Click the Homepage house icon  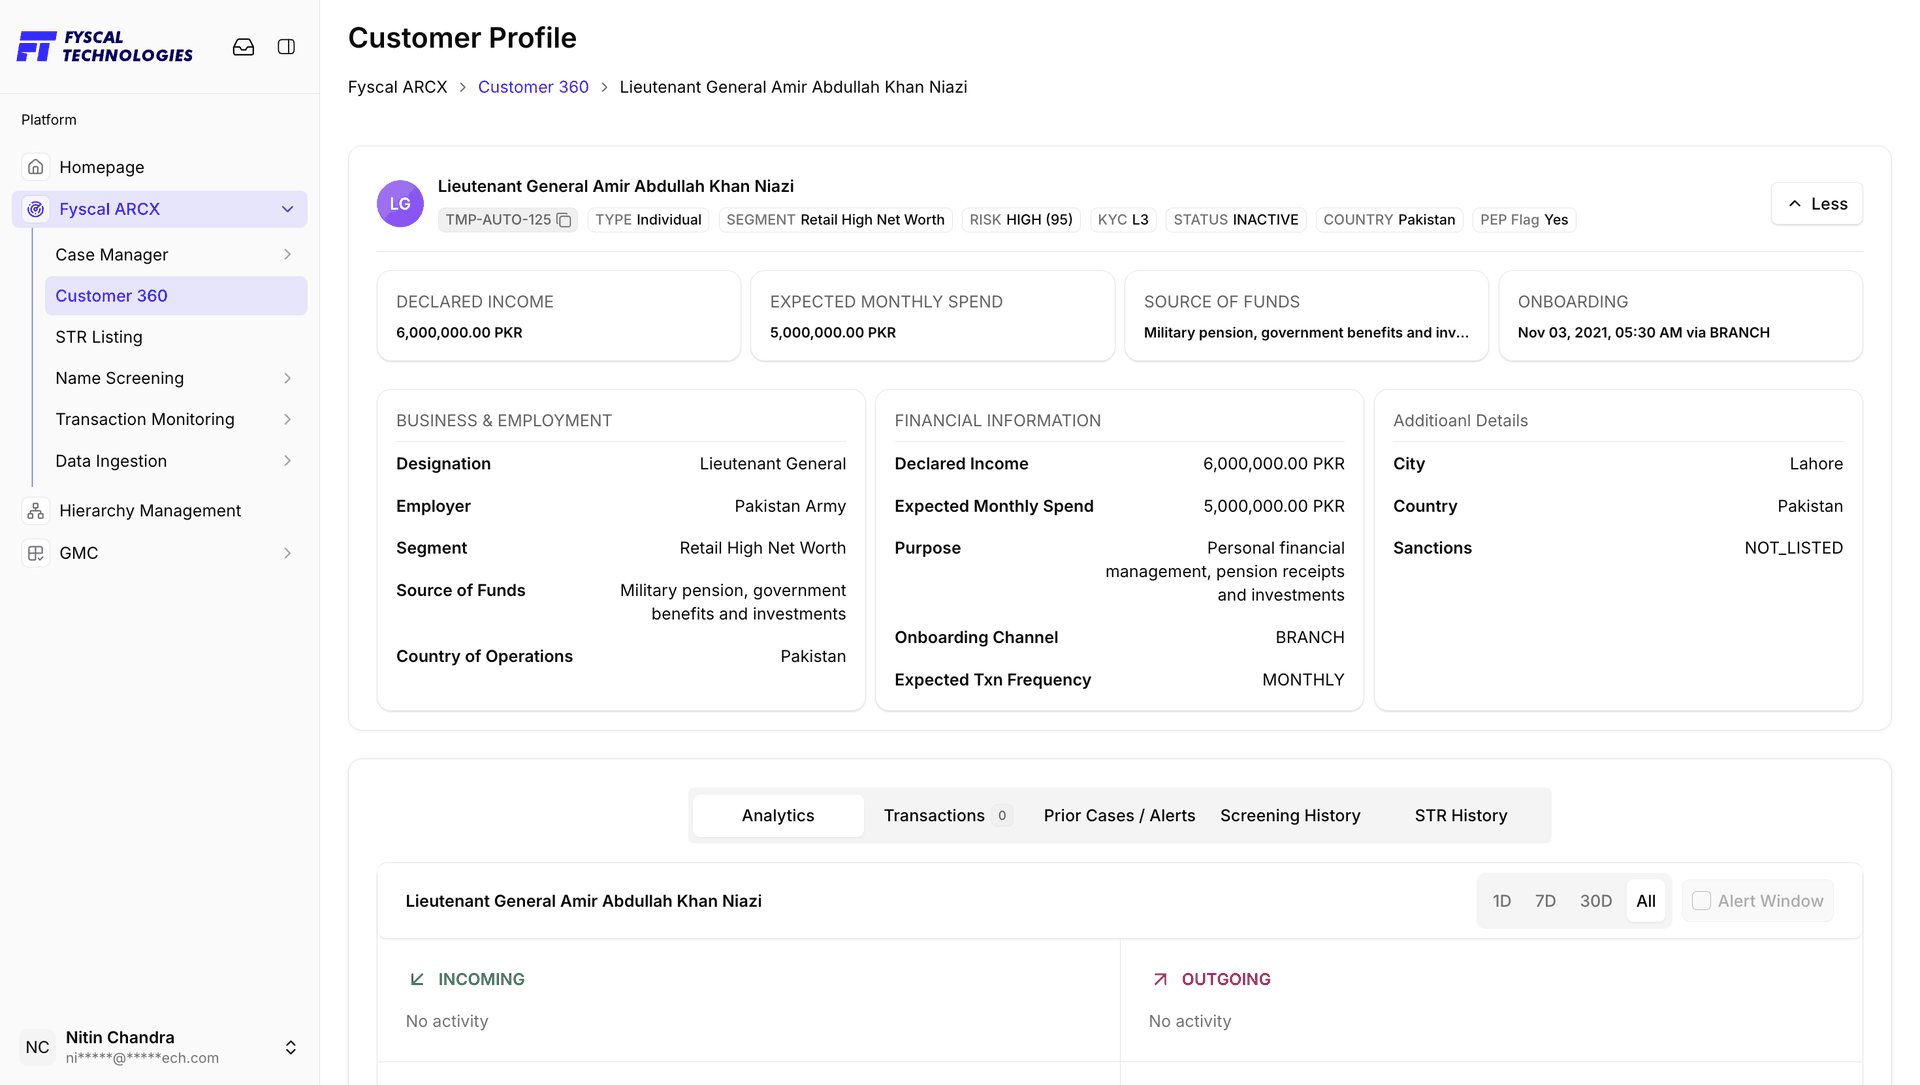[x=36, y=167]
